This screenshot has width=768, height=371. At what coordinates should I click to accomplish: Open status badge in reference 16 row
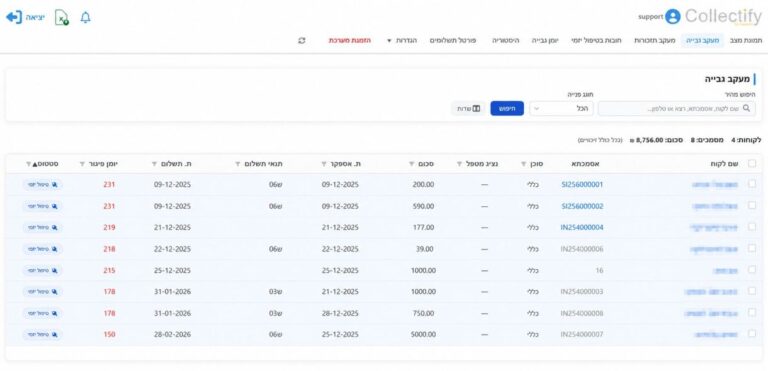43,270
